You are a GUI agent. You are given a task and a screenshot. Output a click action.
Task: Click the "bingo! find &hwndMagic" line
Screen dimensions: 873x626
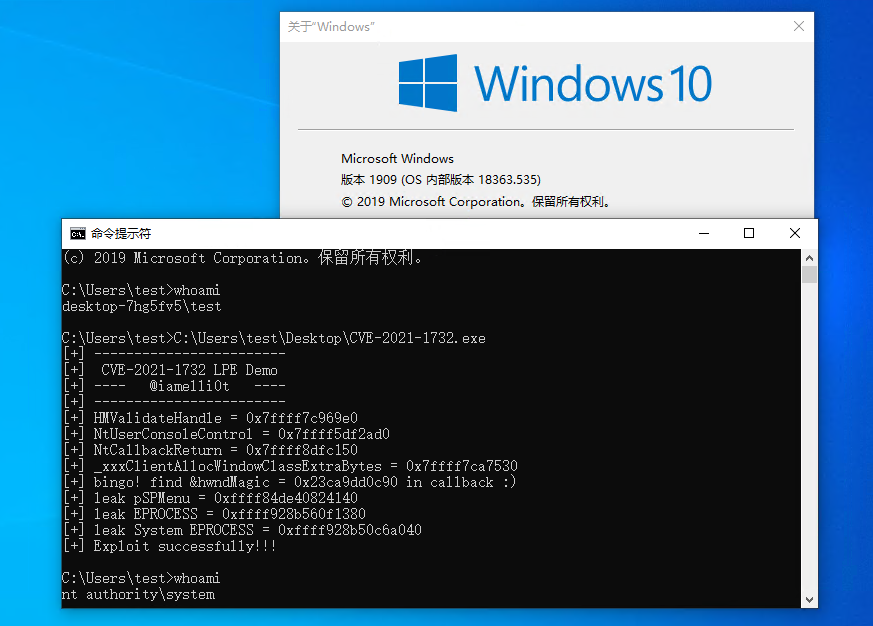[290, 482]
